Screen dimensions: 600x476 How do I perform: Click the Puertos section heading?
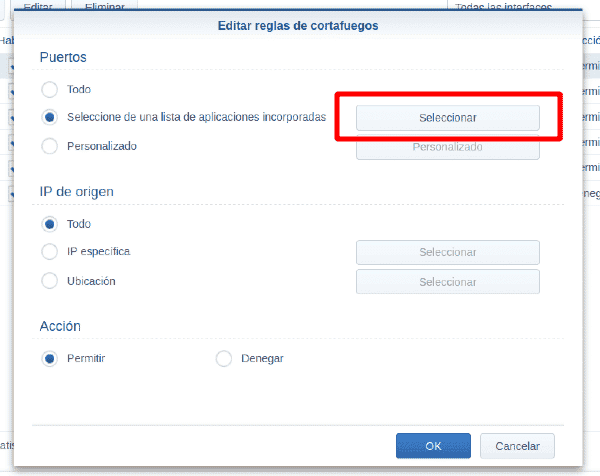coord(63,57)
